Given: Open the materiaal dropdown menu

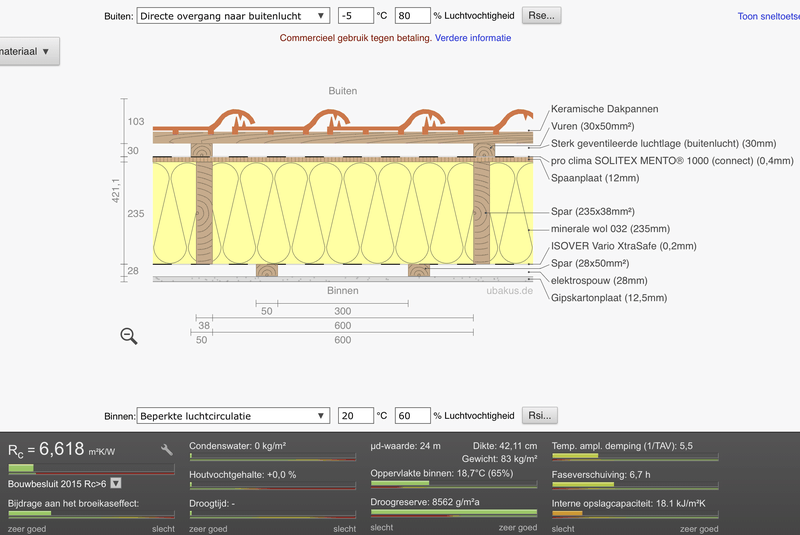Looking at the screenshot, I should click(x=28, y=52).
